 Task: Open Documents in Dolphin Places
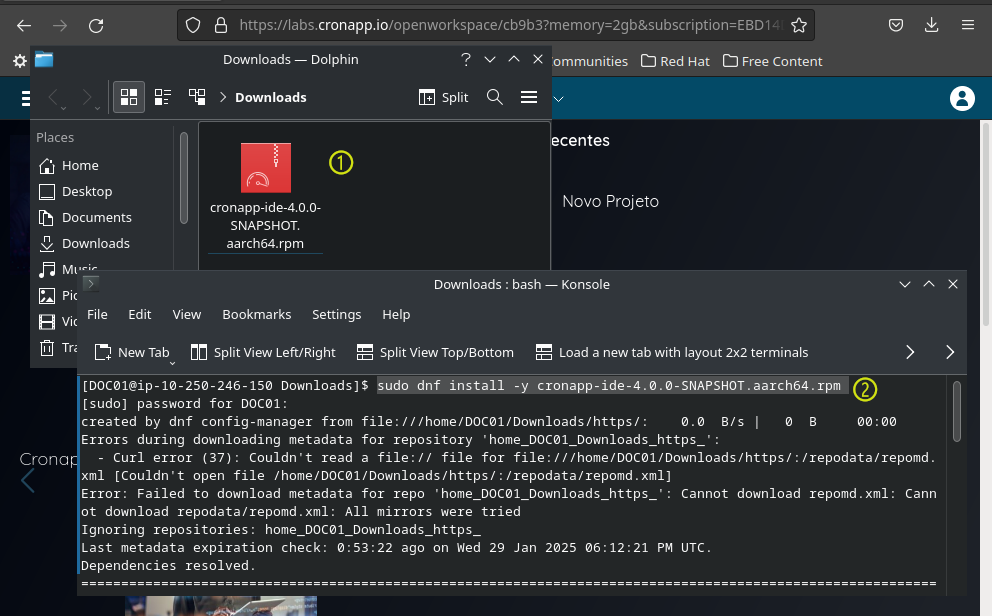85,218
